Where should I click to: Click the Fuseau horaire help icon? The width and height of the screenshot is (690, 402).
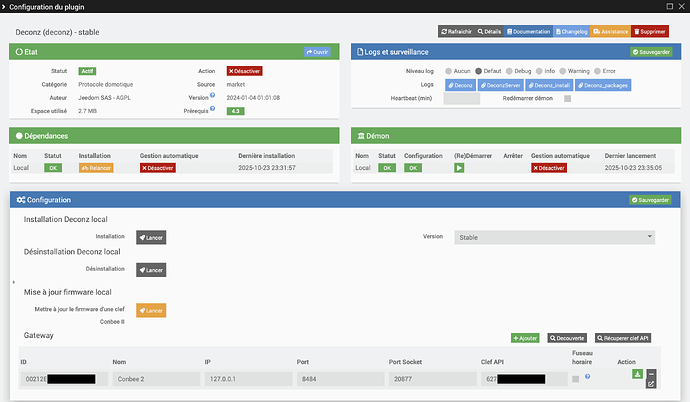click(x=587, y=376)
